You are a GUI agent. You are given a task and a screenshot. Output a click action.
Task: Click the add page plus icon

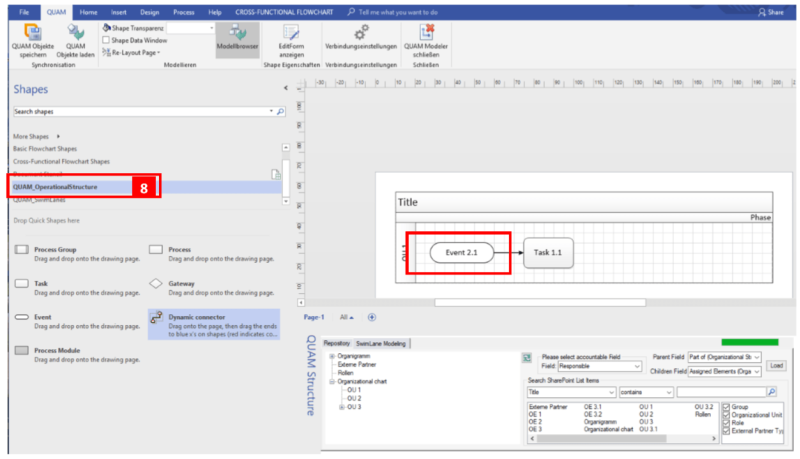click(372, 317)
